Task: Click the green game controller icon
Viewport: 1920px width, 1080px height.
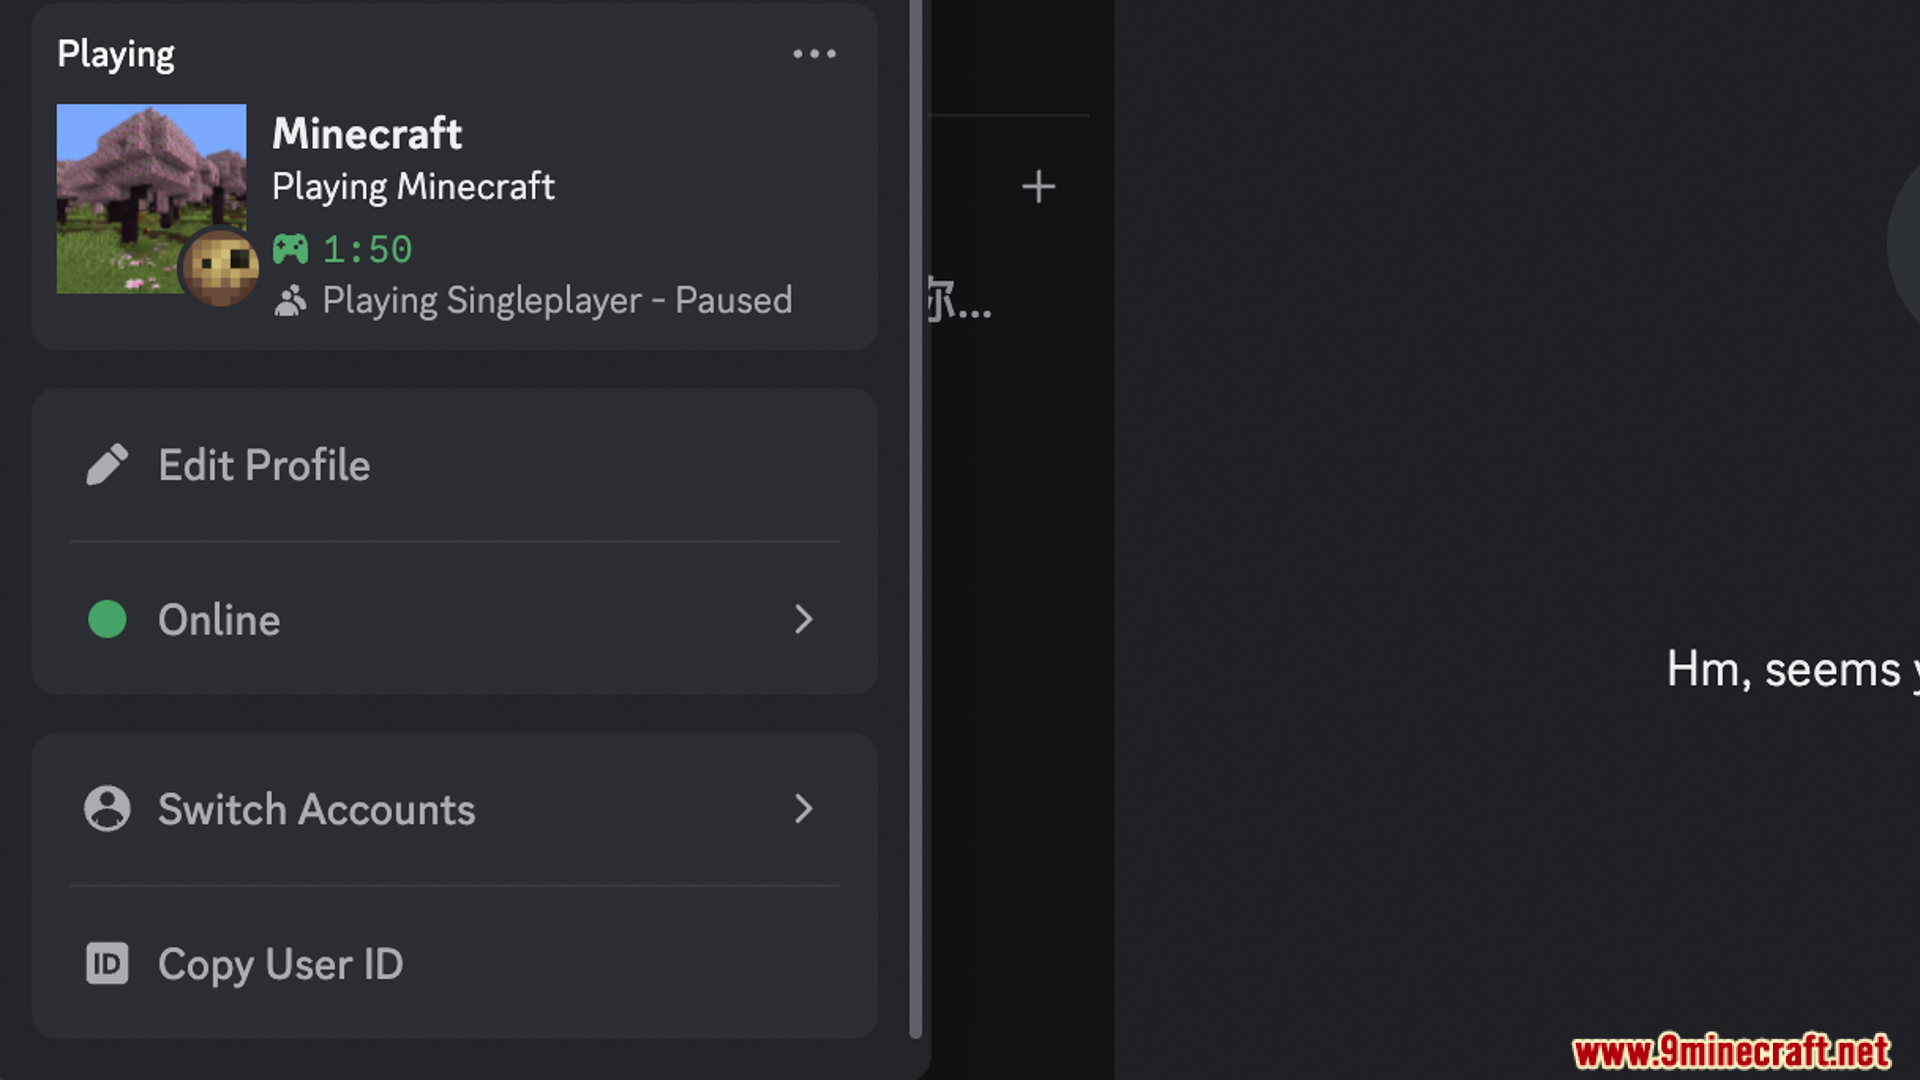Action: [291, 249]
